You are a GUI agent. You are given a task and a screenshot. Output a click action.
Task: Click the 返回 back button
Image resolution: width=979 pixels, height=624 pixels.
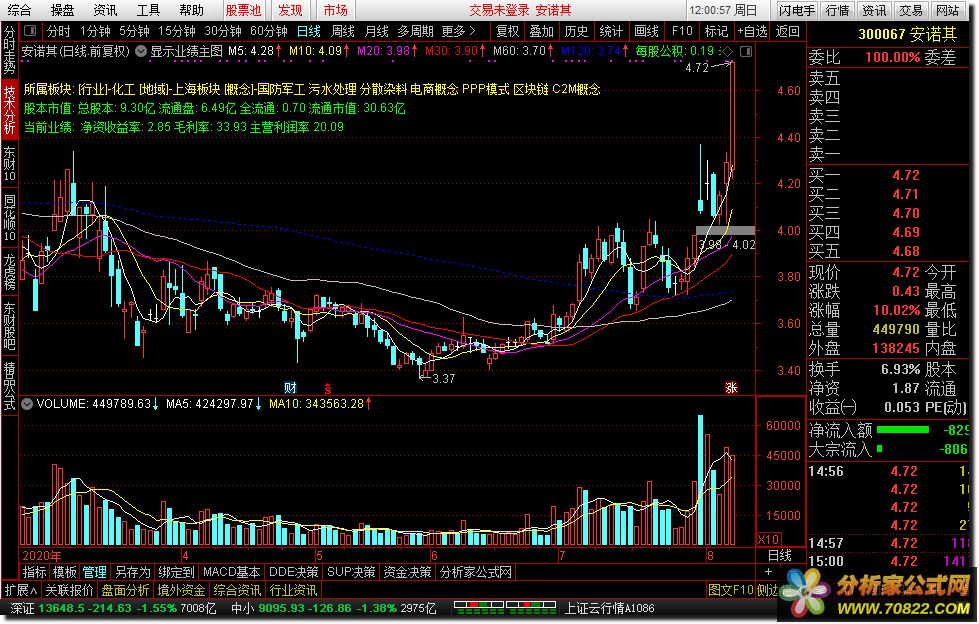[x=787, y=31]
